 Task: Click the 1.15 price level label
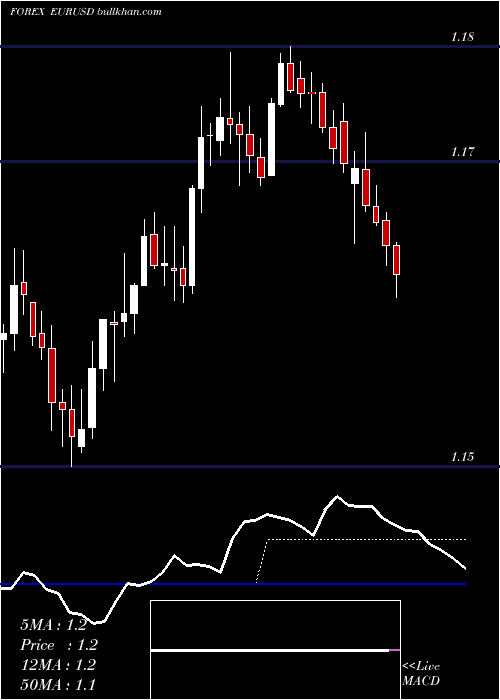pyautogui.click(x=462, y=457)
